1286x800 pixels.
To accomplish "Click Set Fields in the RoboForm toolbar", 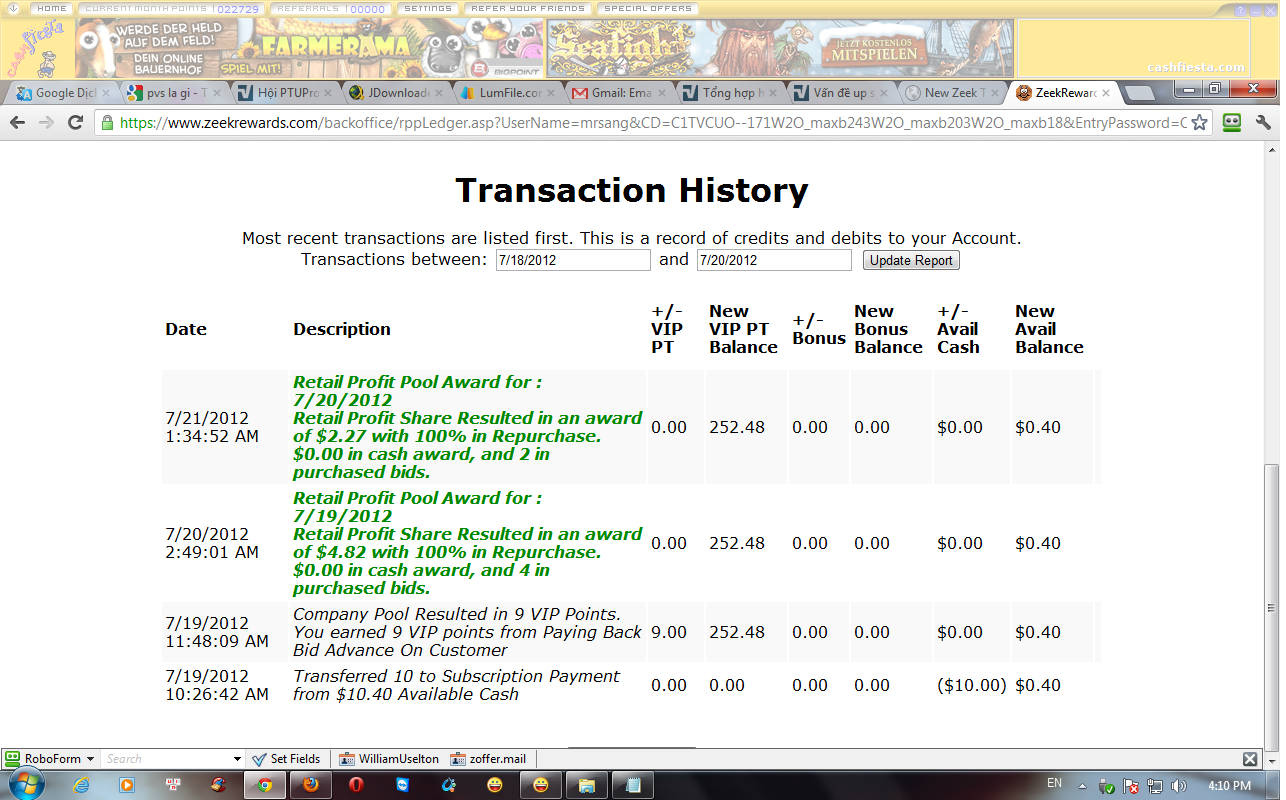I will tap(287, 759).
